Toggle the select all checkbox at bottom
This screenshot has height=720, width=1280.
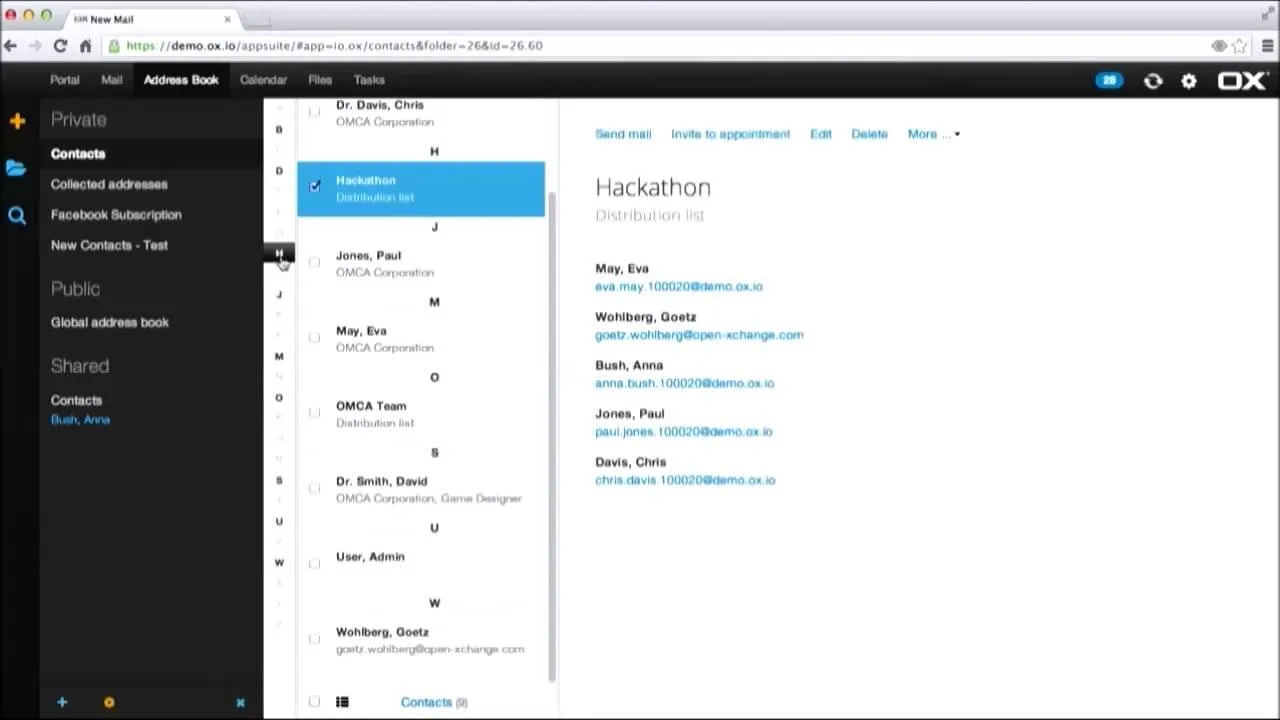315,702
